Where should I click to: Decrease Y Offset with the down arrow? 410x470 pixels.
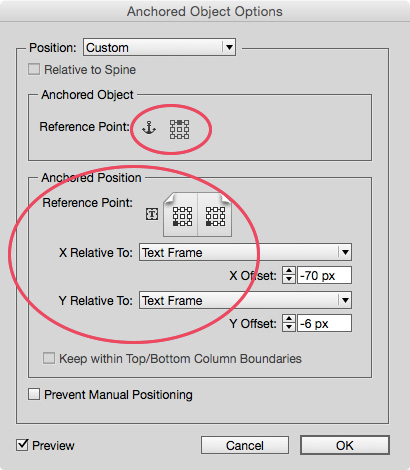[x=289, y=327]
